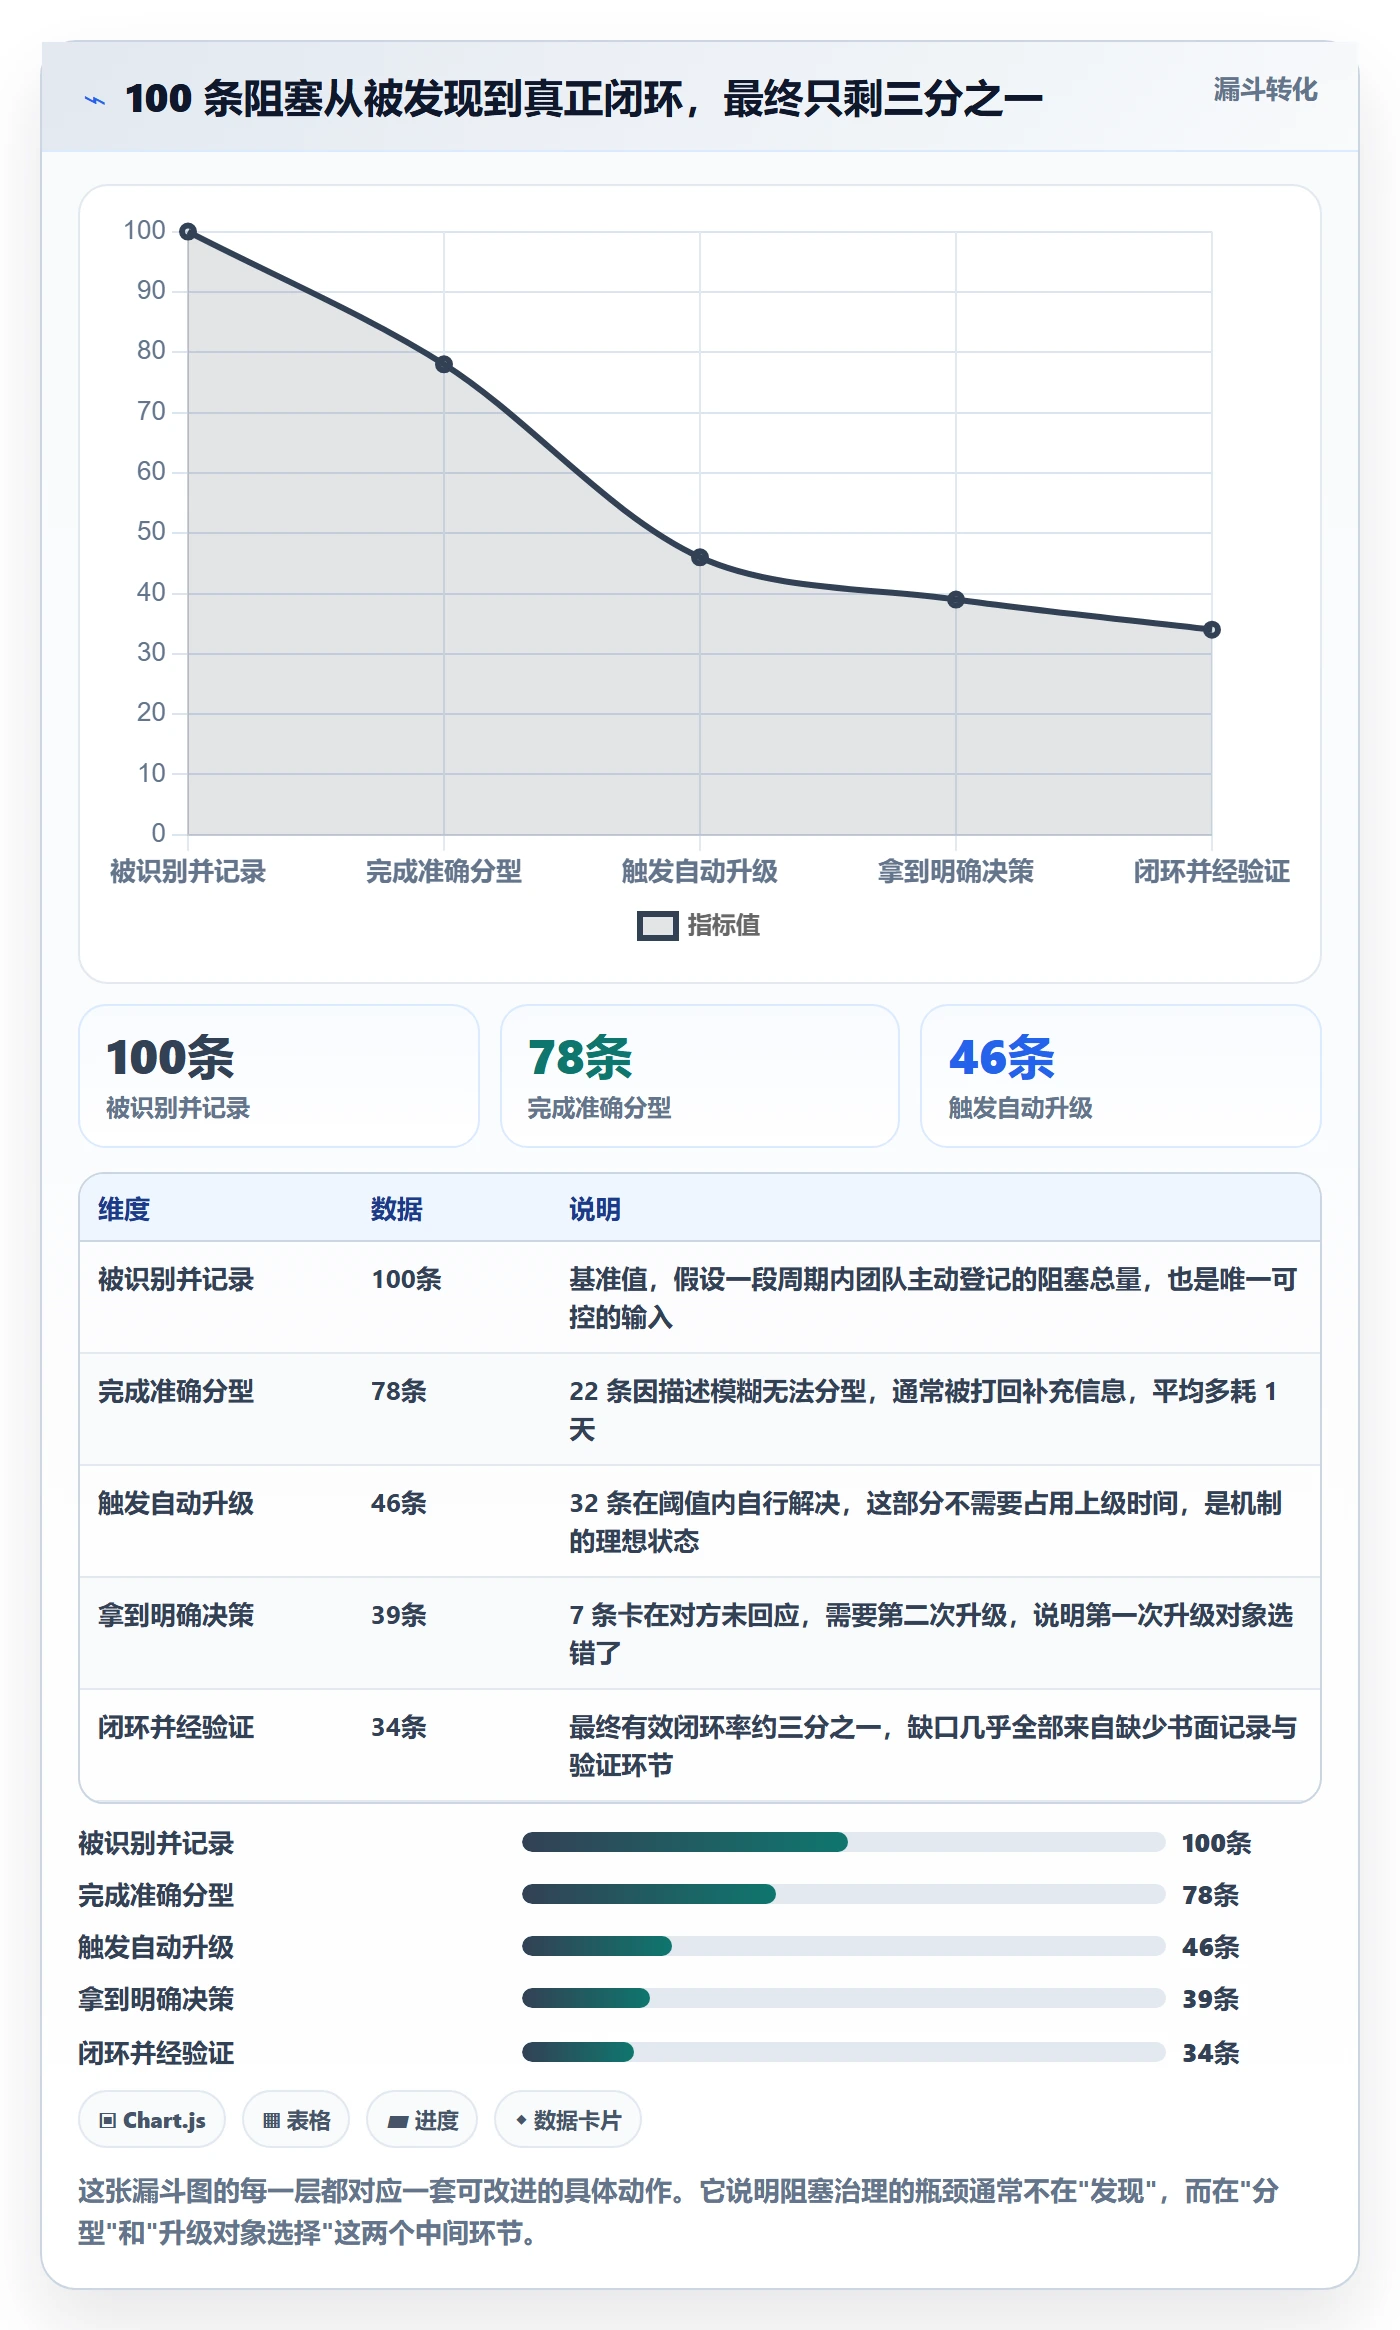Click the diamond icon in the 数据卡片 chip
Image resolution: width=1400 pixels, height=2330 pixels.
[x=521, y=2120]
